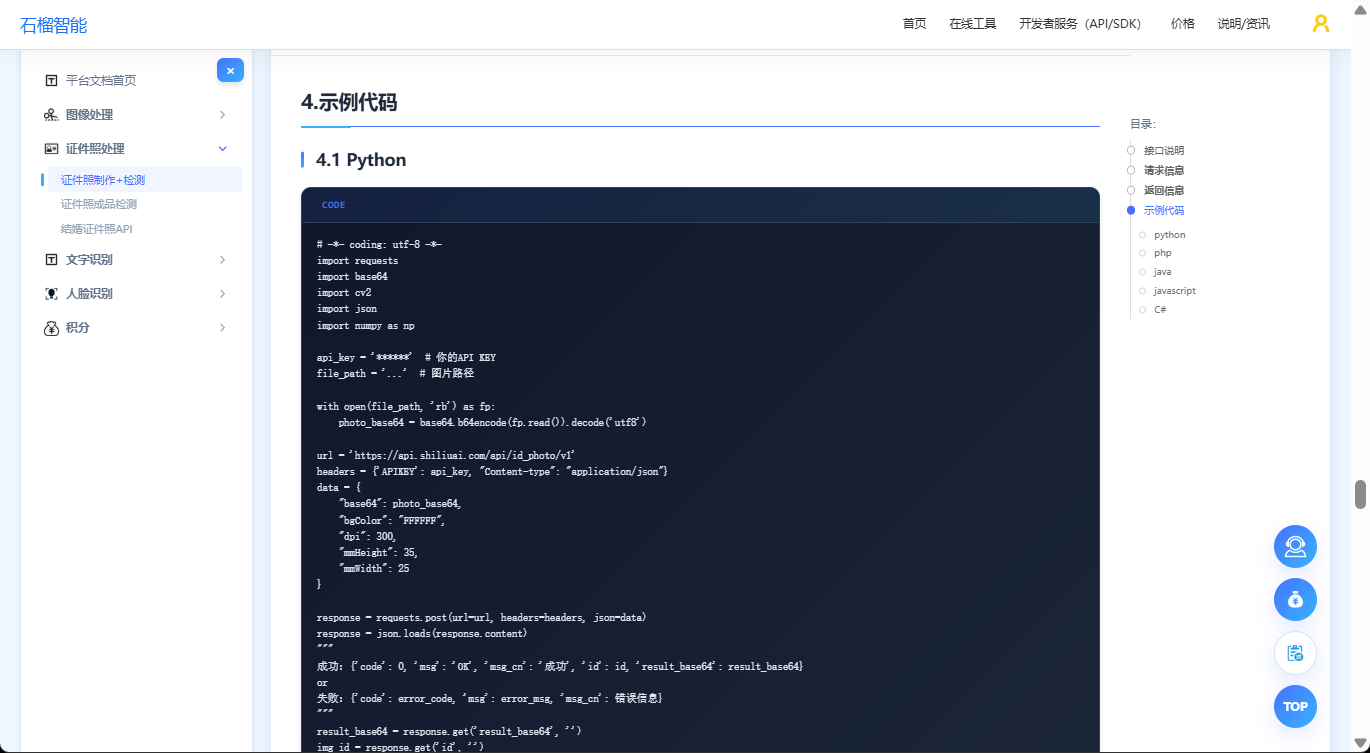Expand the 积分 chevron
Image resolution: width=1370 pixels, height=753 pixels.
point(222,328)
